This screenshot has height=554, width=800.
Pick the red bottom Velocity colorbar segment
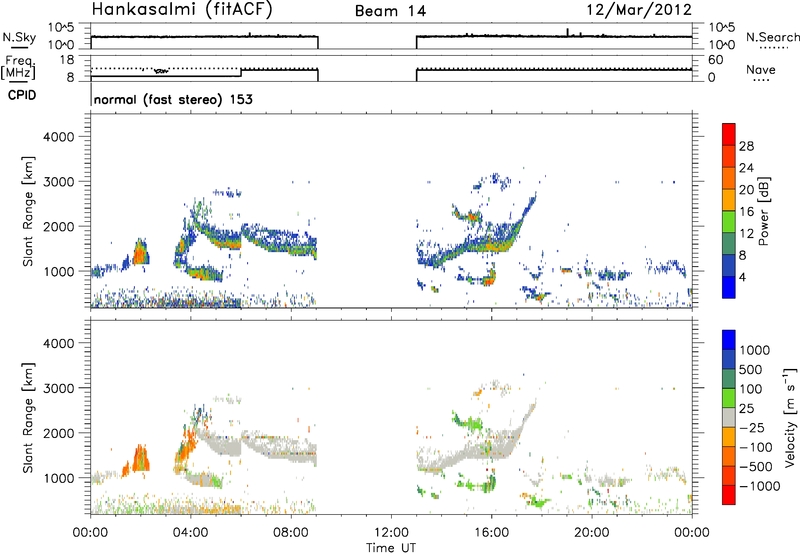729,495
